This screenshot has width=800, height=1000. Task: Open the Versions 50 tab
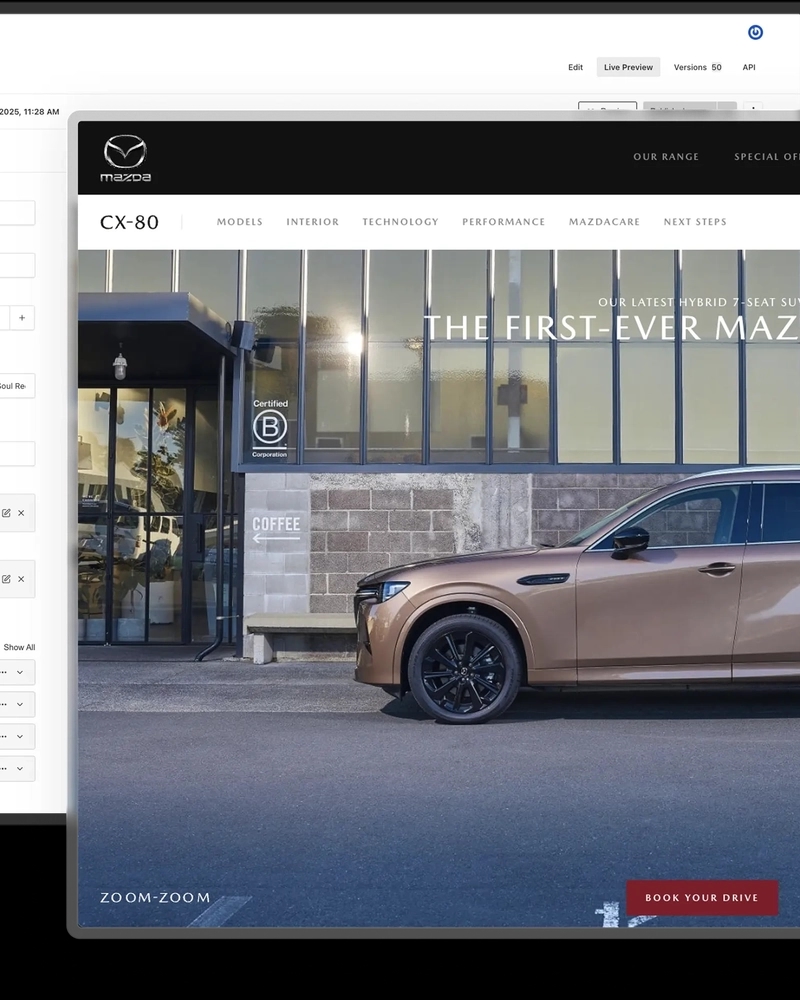[x=697, y=67]
